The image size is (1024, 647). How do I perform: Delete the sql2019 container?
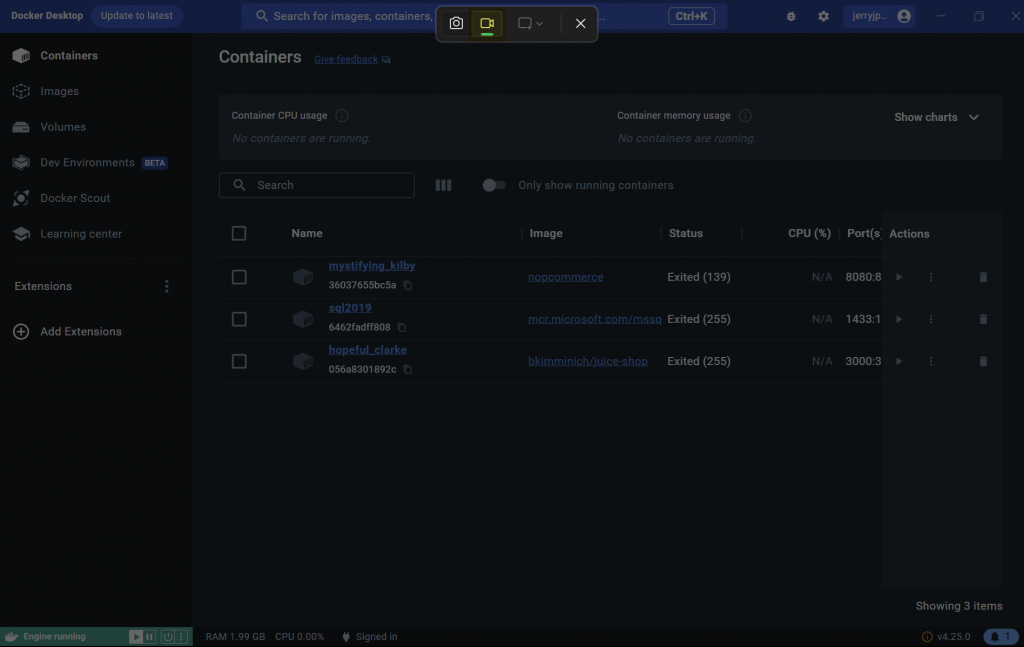(x=983, y=319)
